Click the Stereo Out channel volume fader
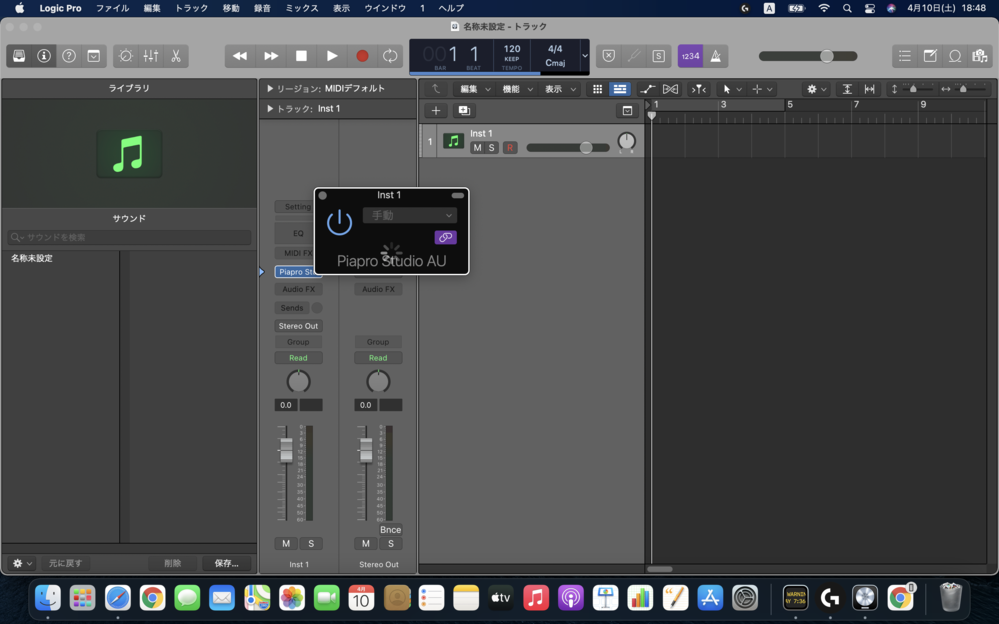The image size is (999, 624). click(x=366, y=450)
